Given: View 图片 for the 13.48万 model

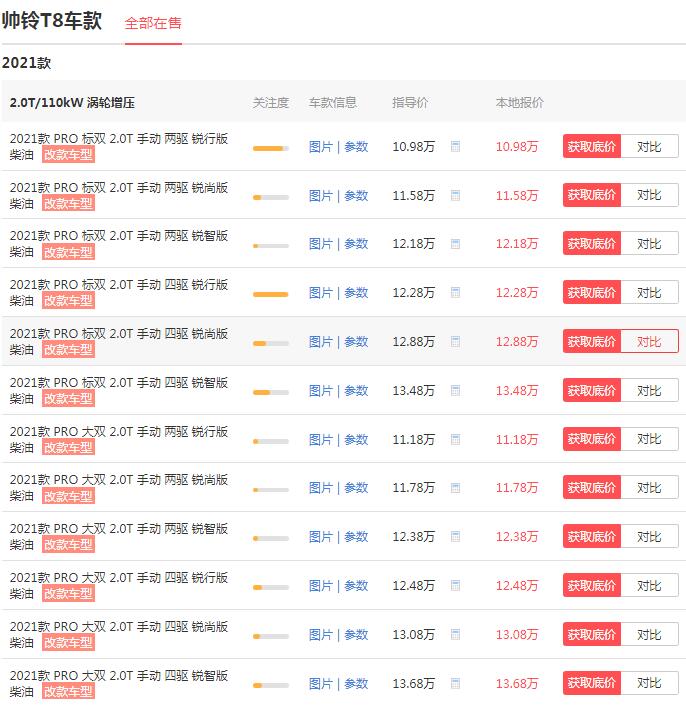Looking at the screenshot, I should 320,391.
